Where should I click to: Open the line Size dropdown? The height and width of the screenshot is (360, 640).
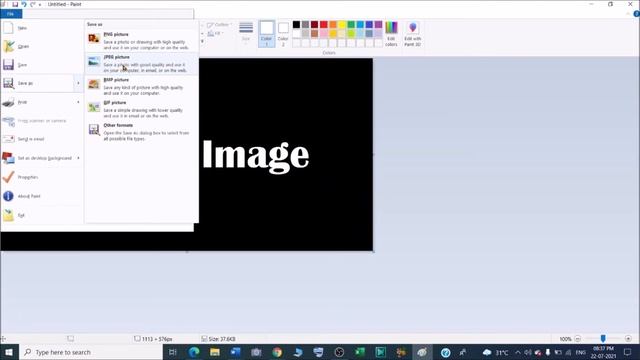[246, 33]
